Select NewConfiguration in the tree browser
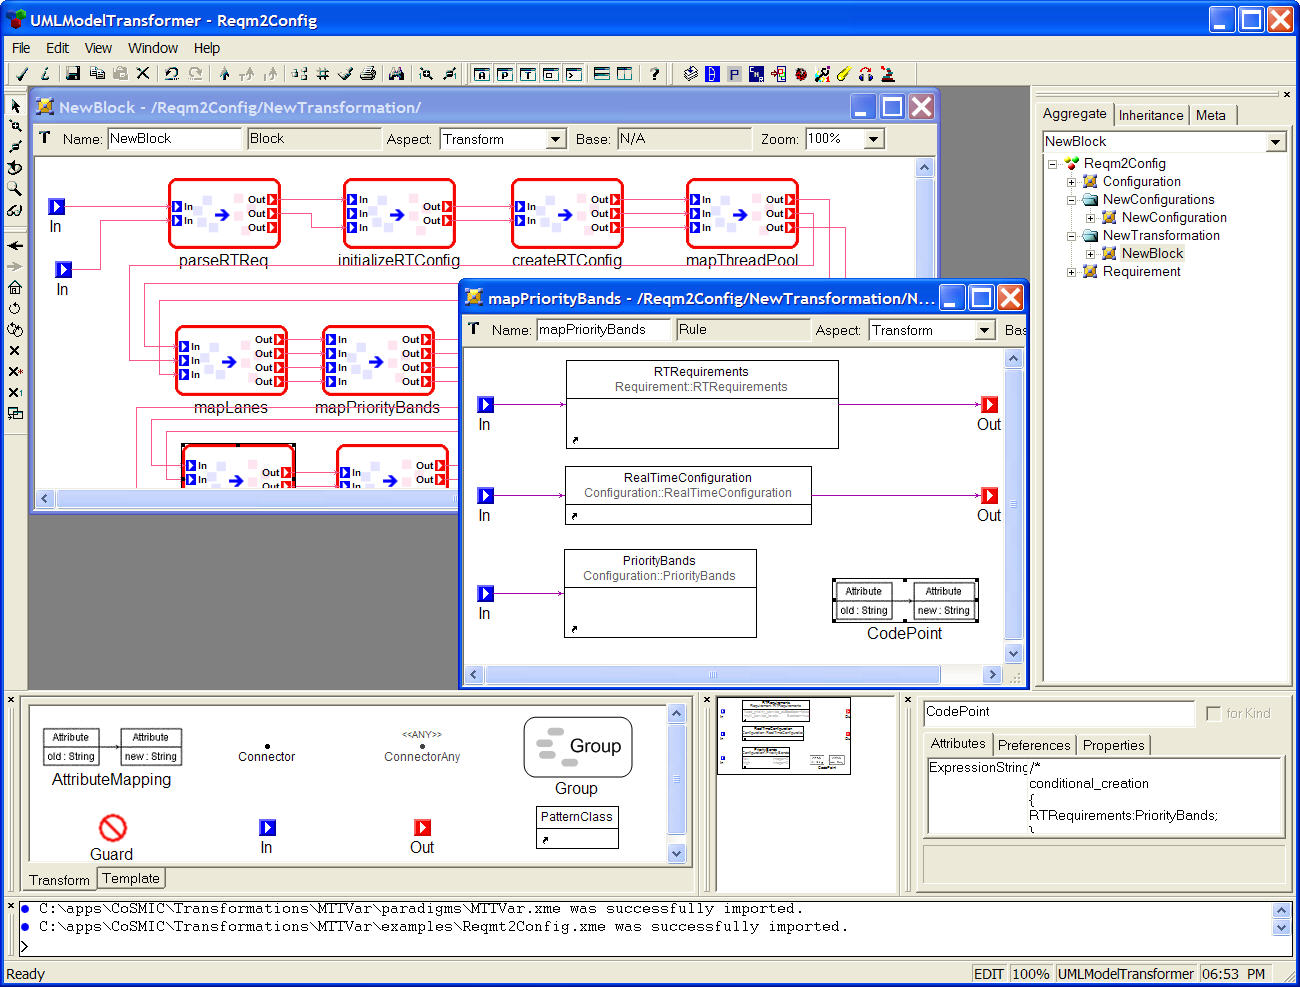 (1173, 218)
